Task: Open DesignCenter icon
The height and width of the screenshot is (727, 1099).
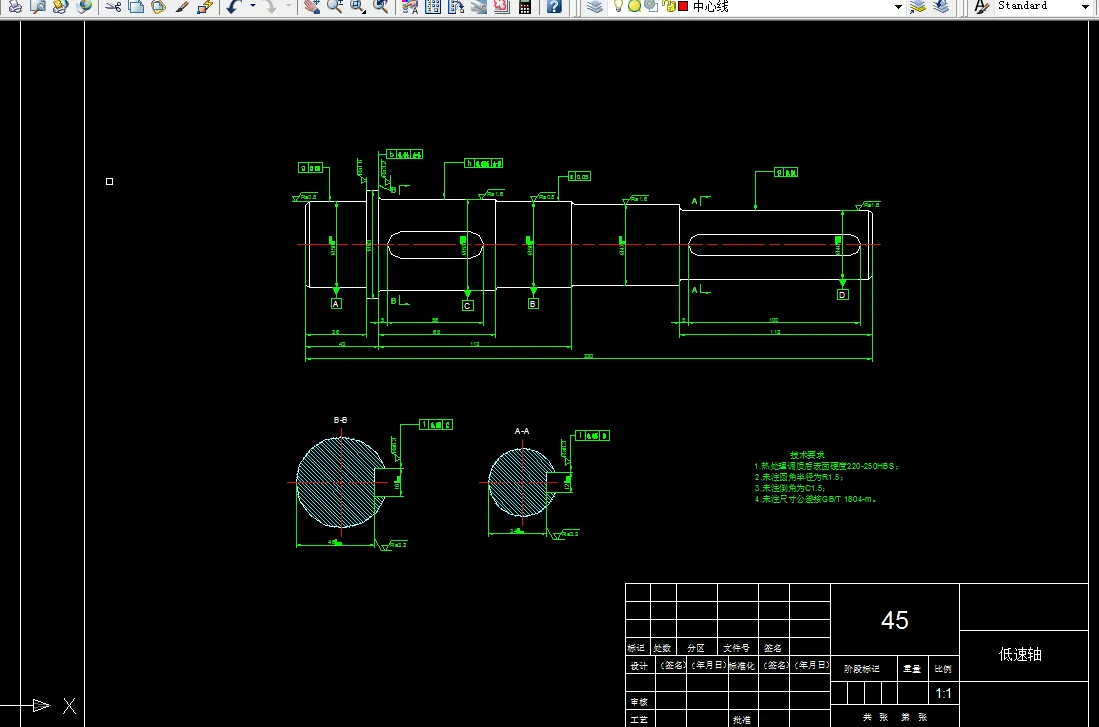Action: coord(433,6)
